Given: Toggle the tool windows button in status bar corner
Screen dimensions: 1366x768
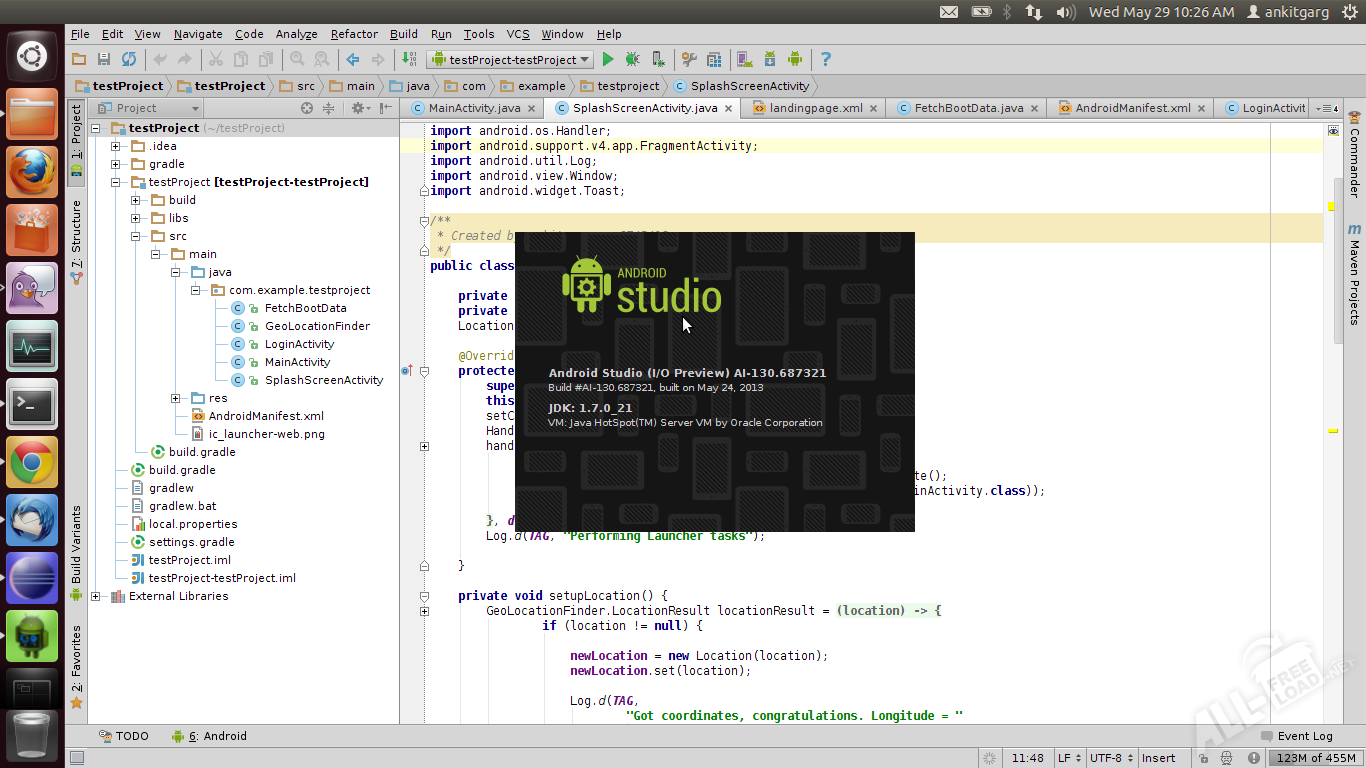Looking at the screenshot, I should coord(77,758).
